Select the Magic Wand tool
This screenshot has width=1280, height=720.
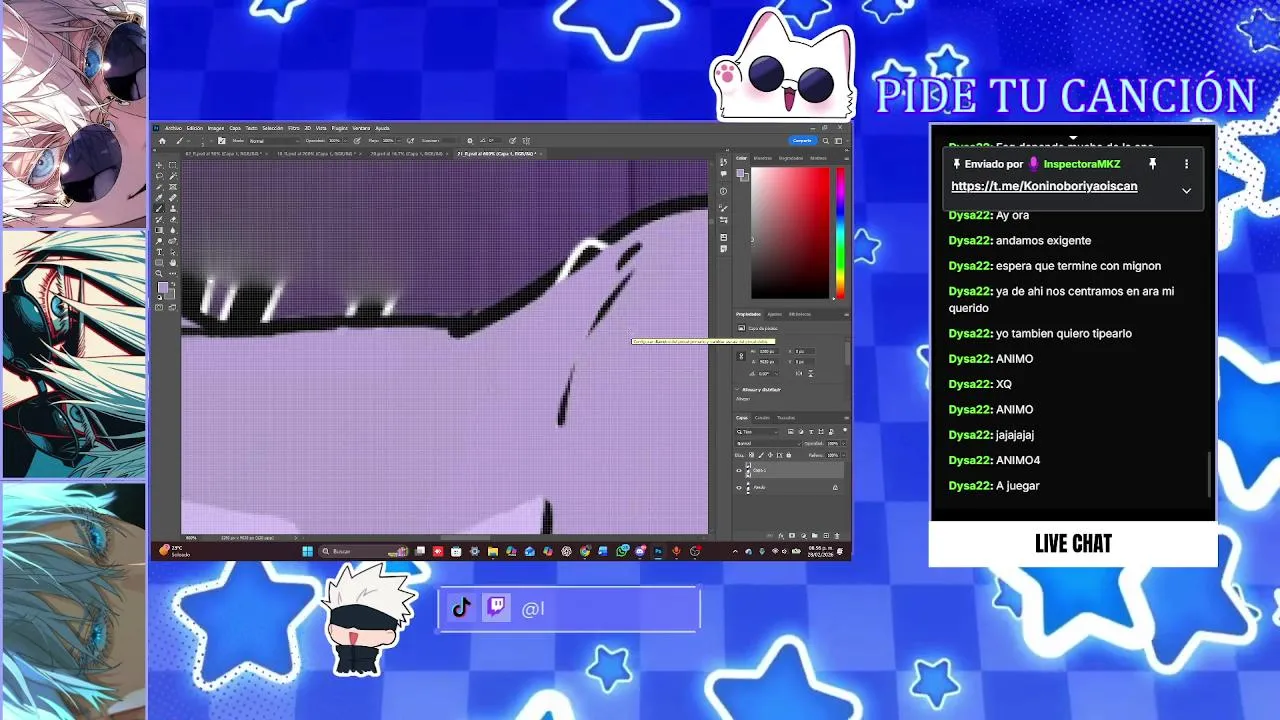[x=172, y=176]
